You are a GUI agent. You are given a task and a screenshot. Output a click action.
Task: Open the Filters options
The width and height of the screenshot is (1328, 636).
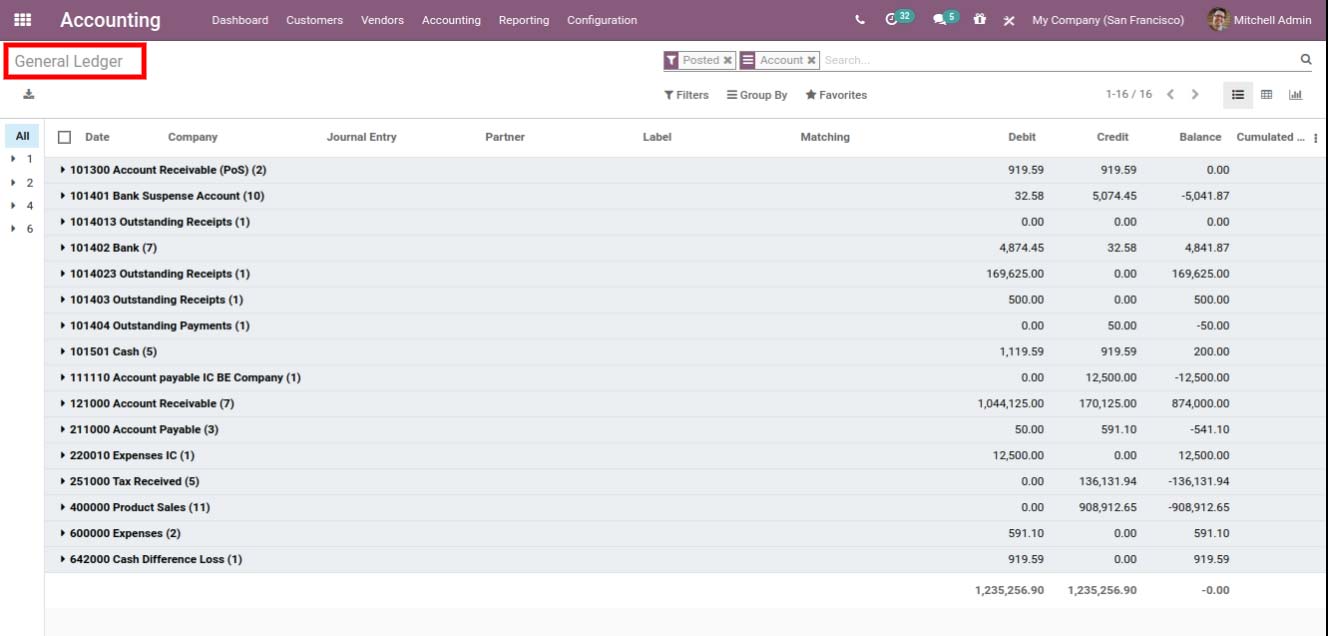(x=686, y=95)
